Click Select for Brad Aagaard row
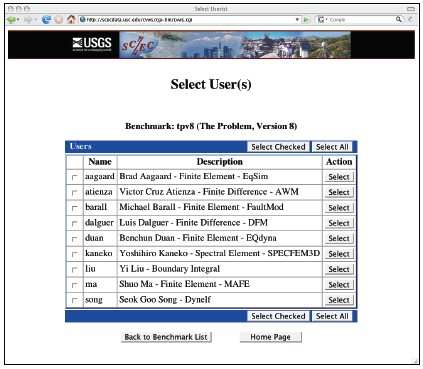 339,177
